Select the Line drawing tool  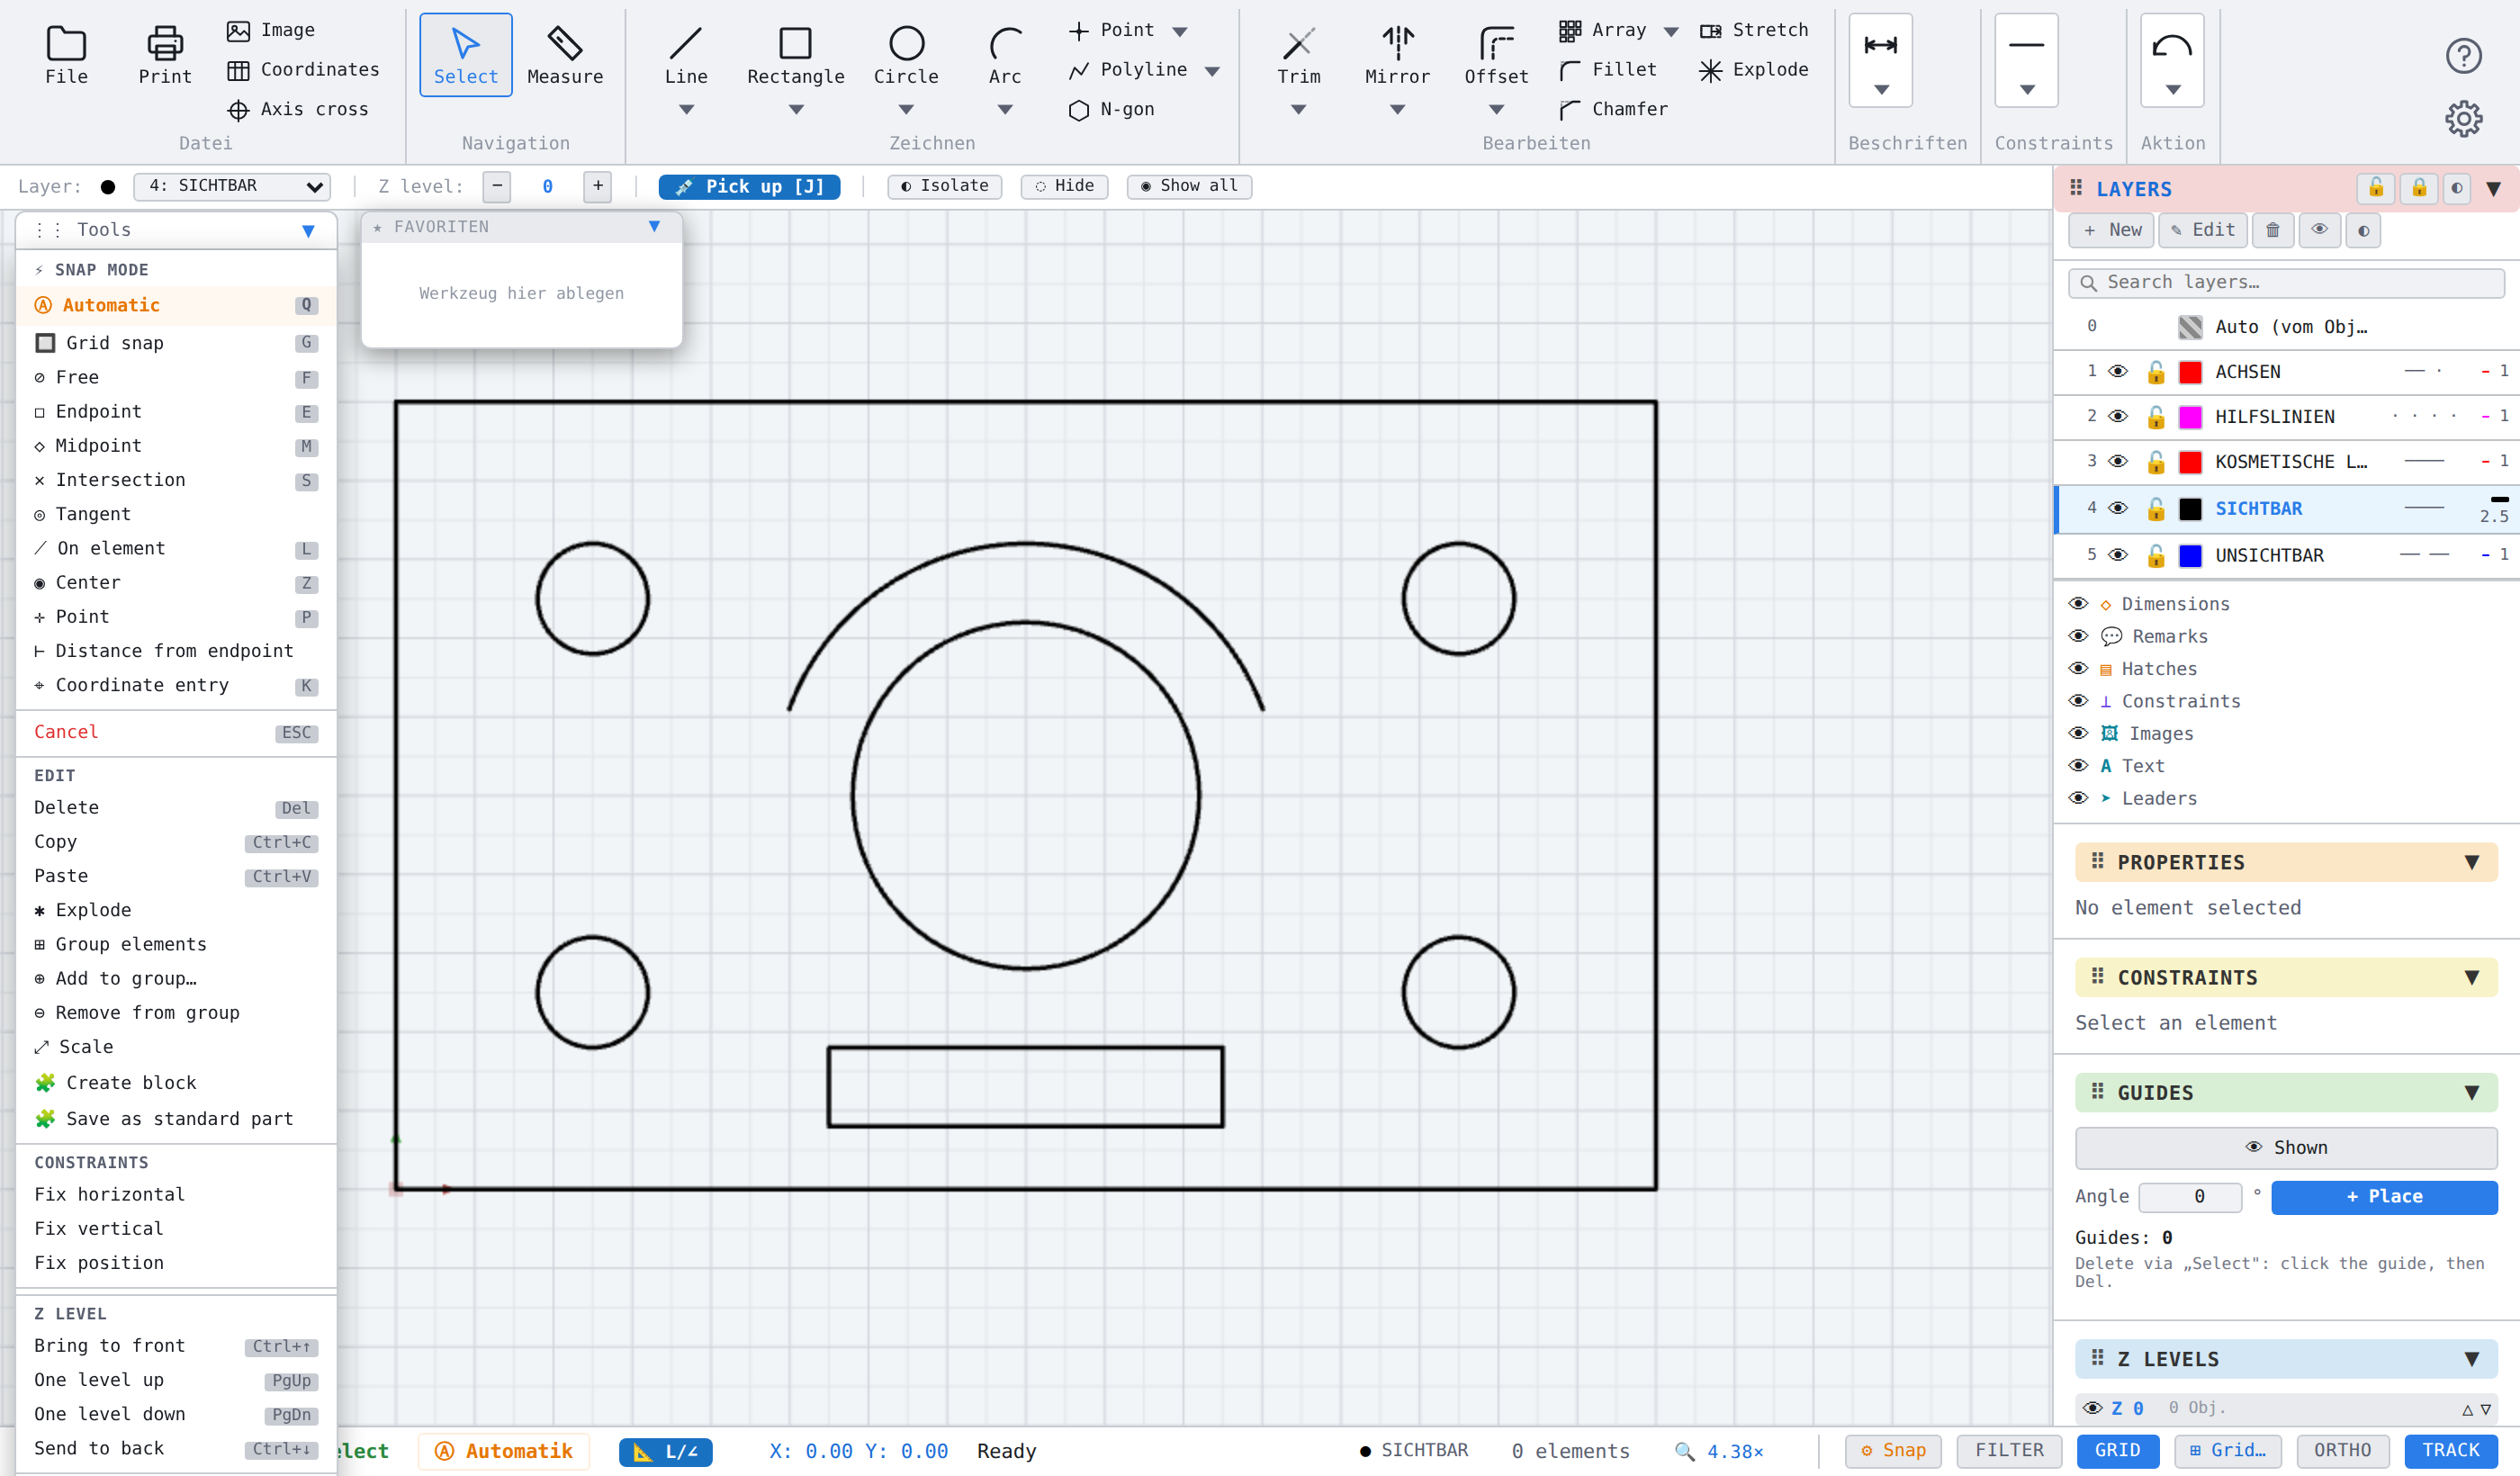coord(686,55)
